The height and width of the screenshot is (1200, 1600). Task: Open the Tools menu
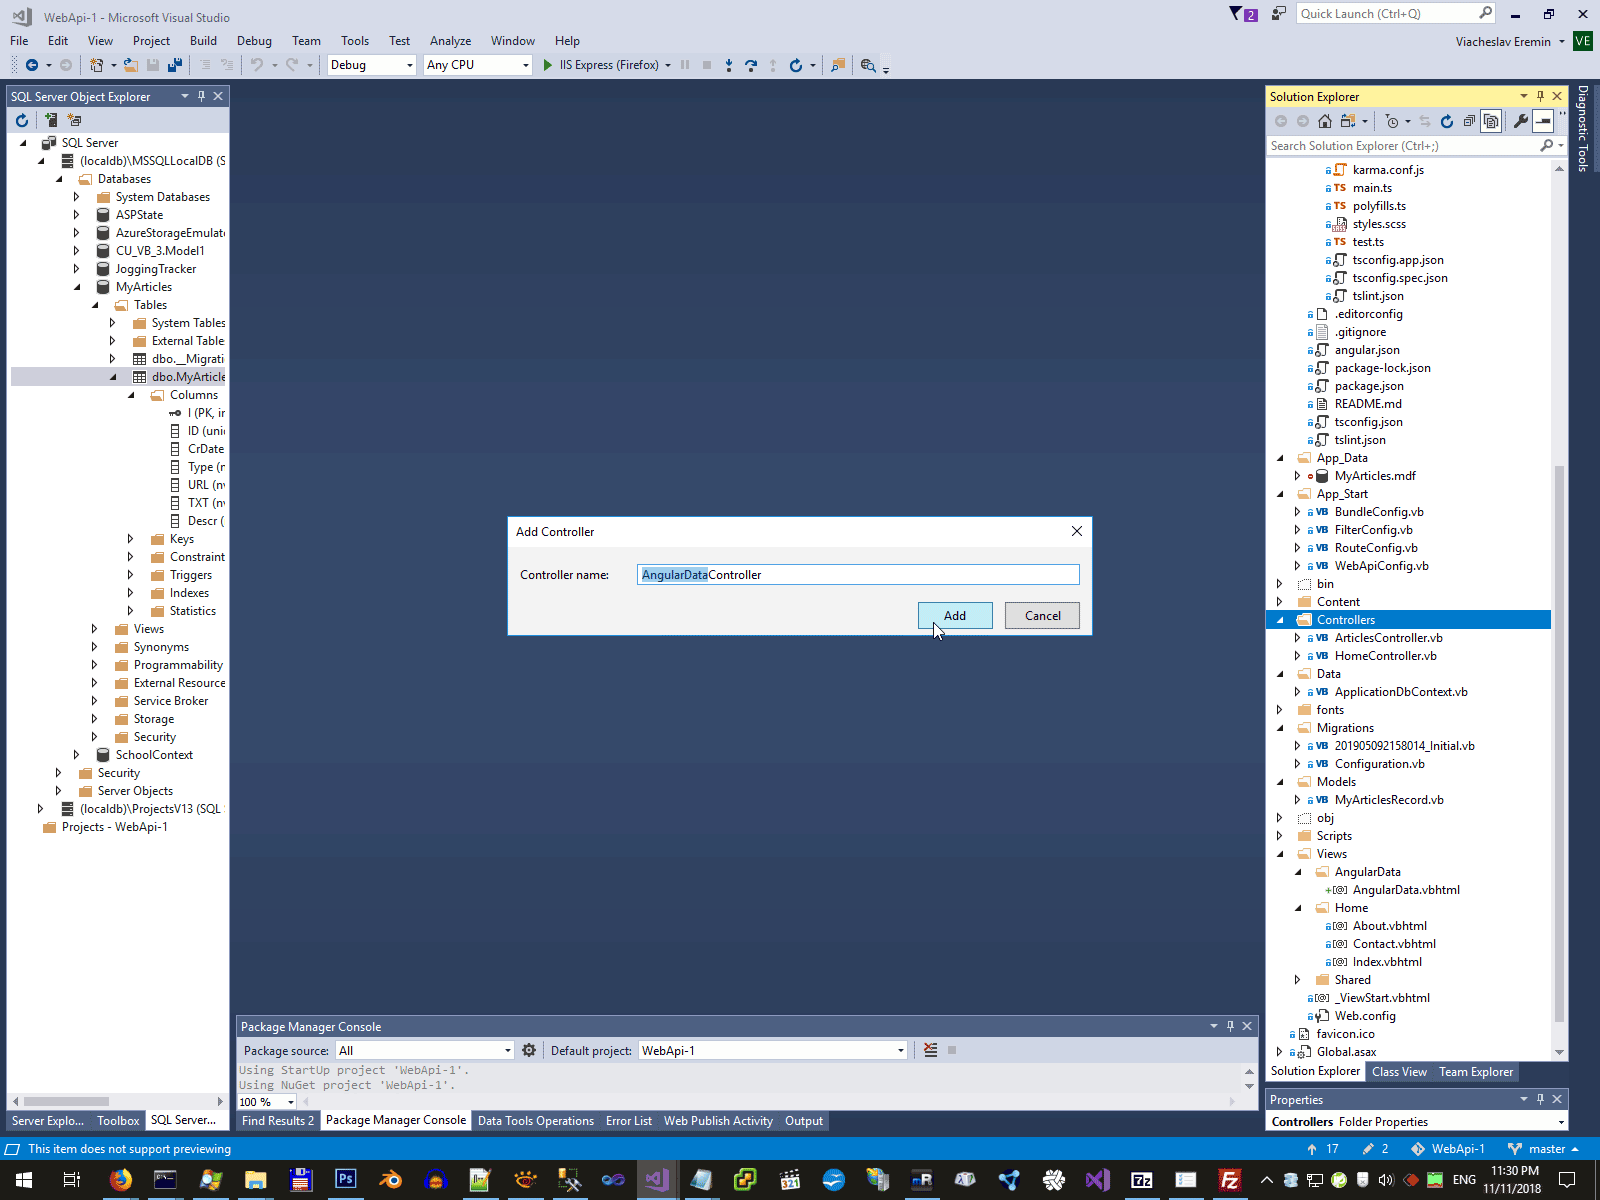pos(355,41)
